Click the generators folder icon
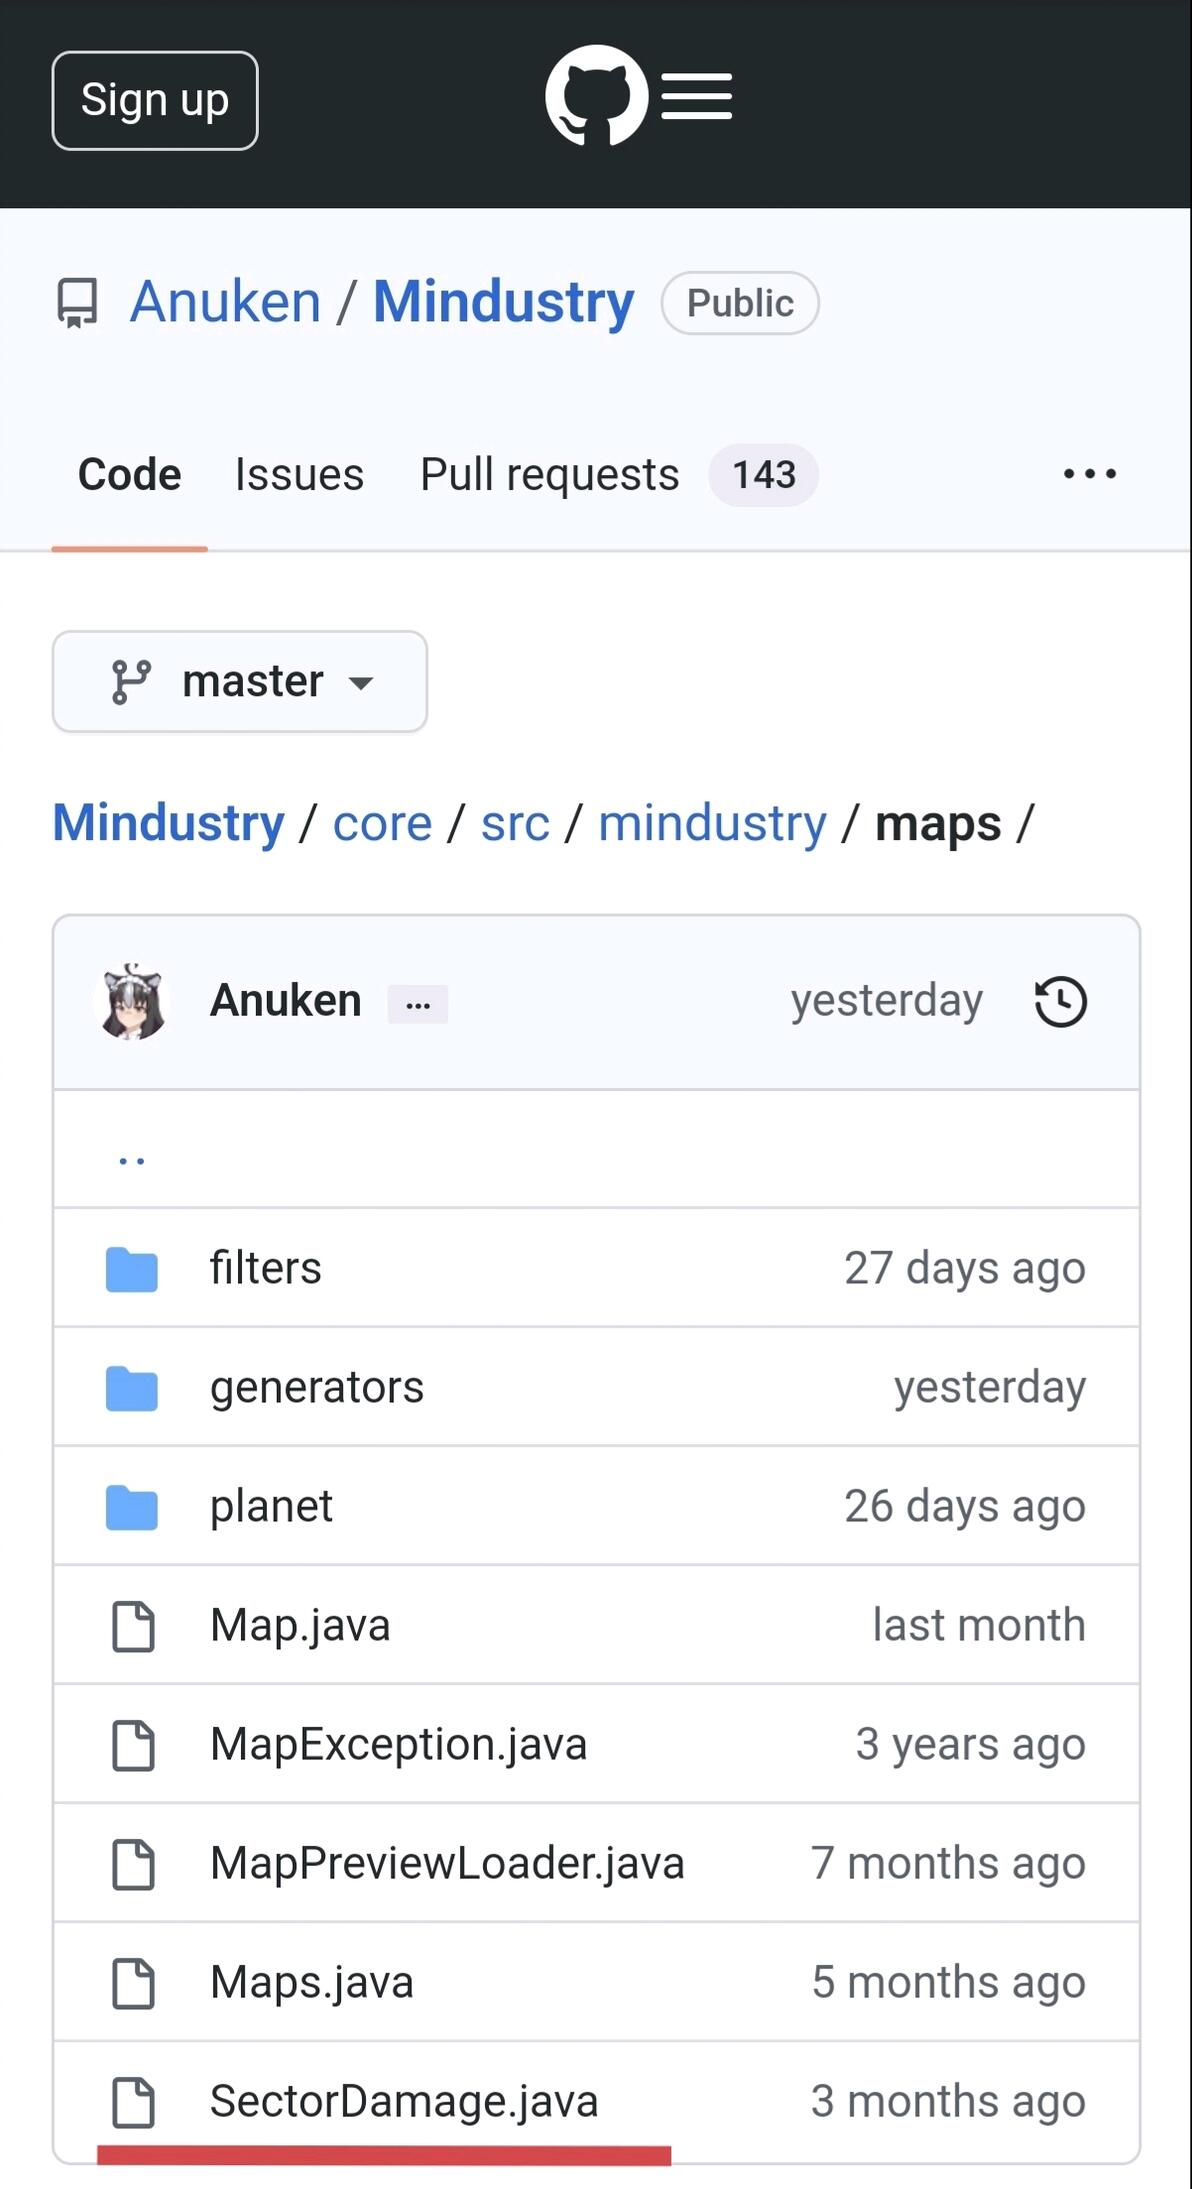 (132, 1388)
